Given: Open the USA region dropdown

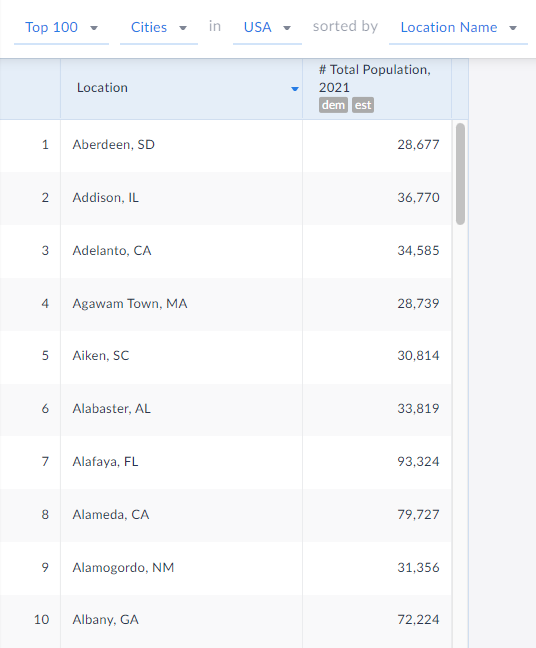Looking at the screenshot, I should [267, 28].
